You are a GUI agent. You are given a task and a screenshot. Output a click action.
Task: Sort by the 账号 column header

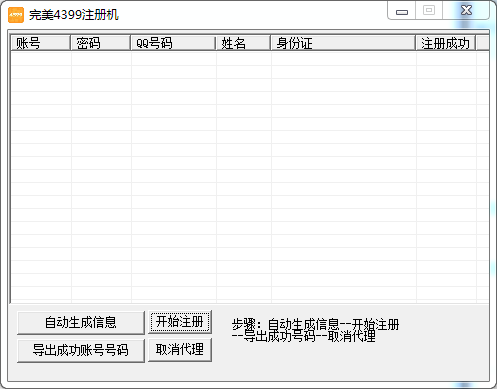41,43
